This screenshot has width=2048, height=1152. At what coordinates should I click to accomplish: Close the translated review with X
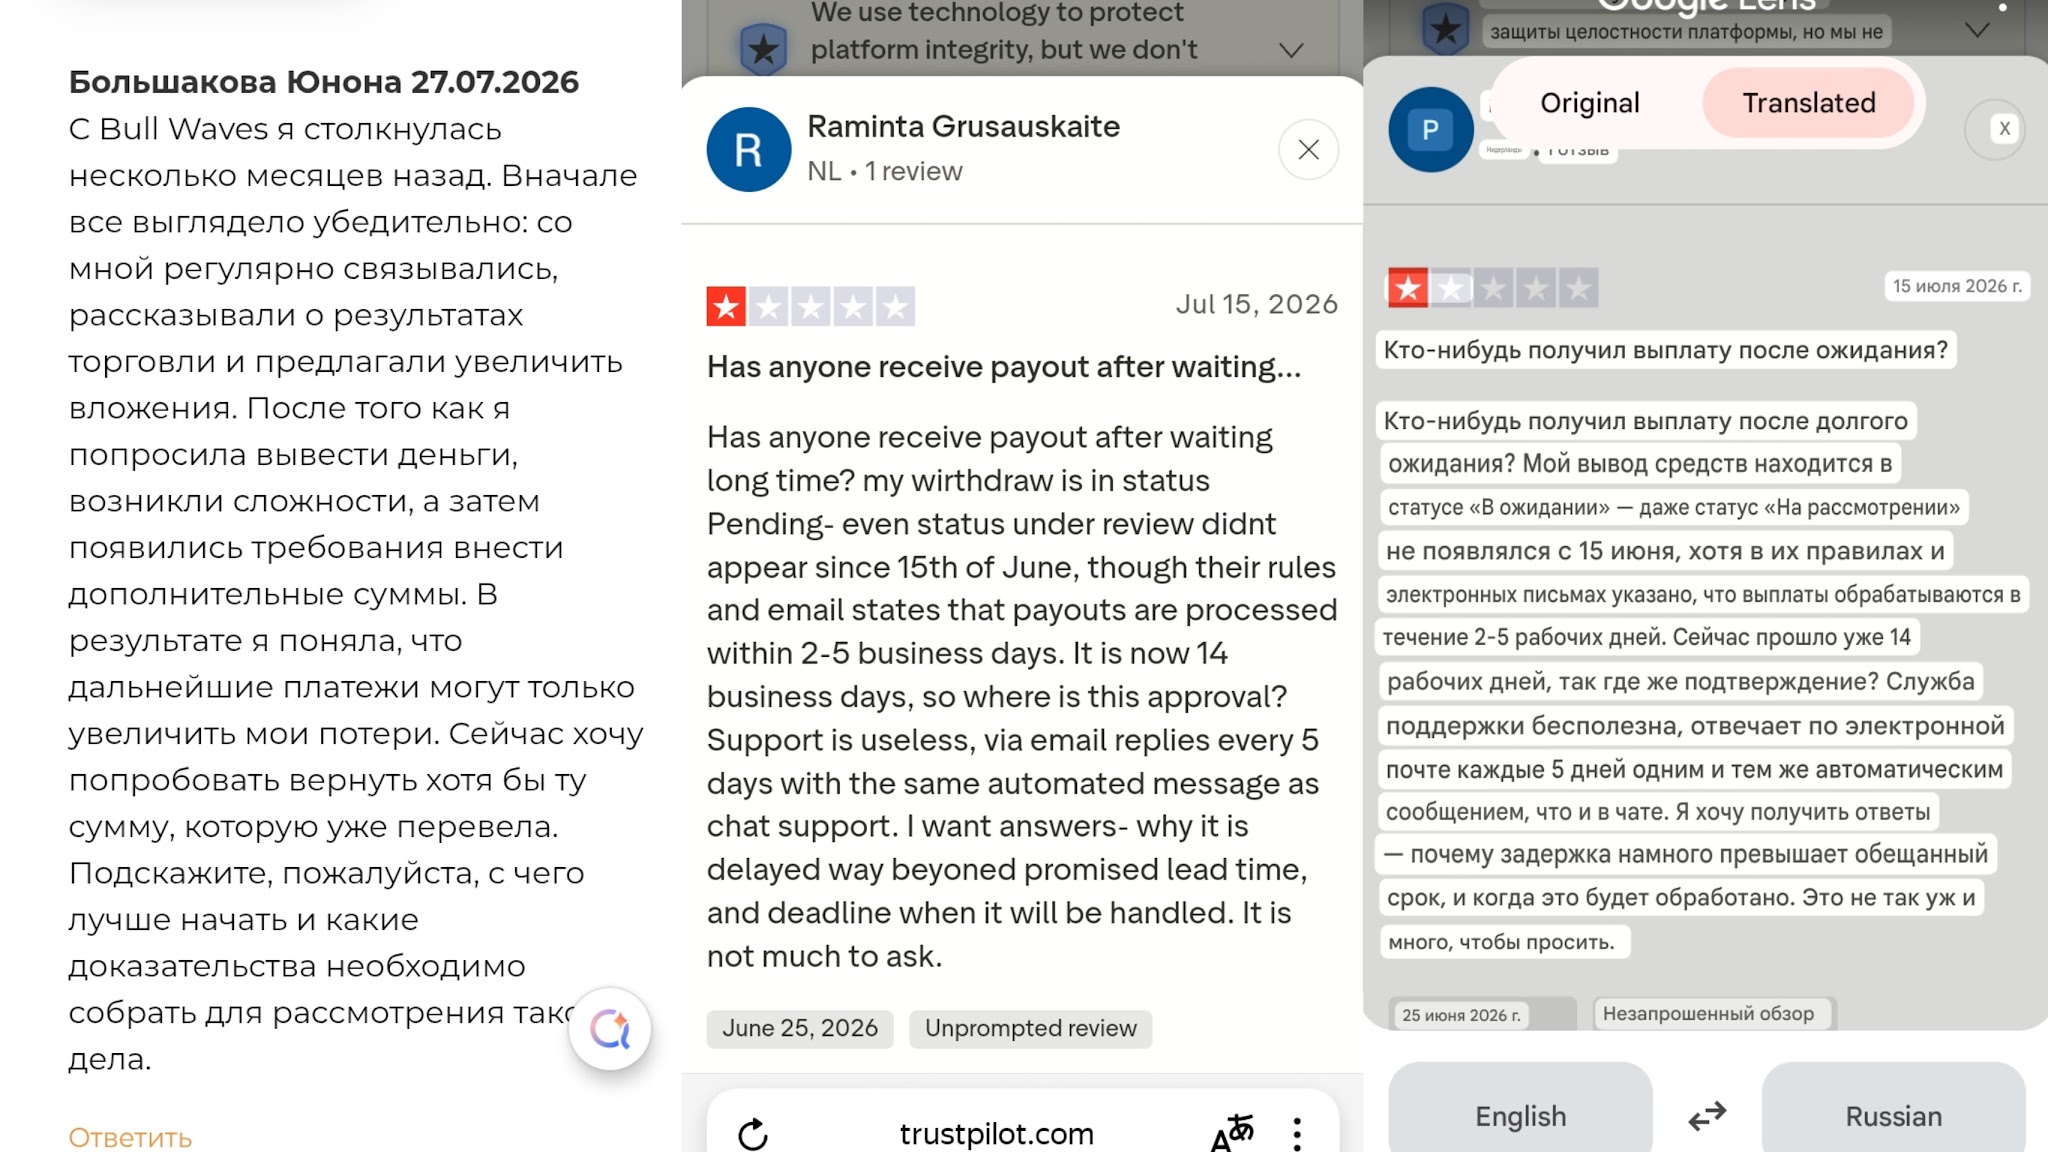(2004, 129)
